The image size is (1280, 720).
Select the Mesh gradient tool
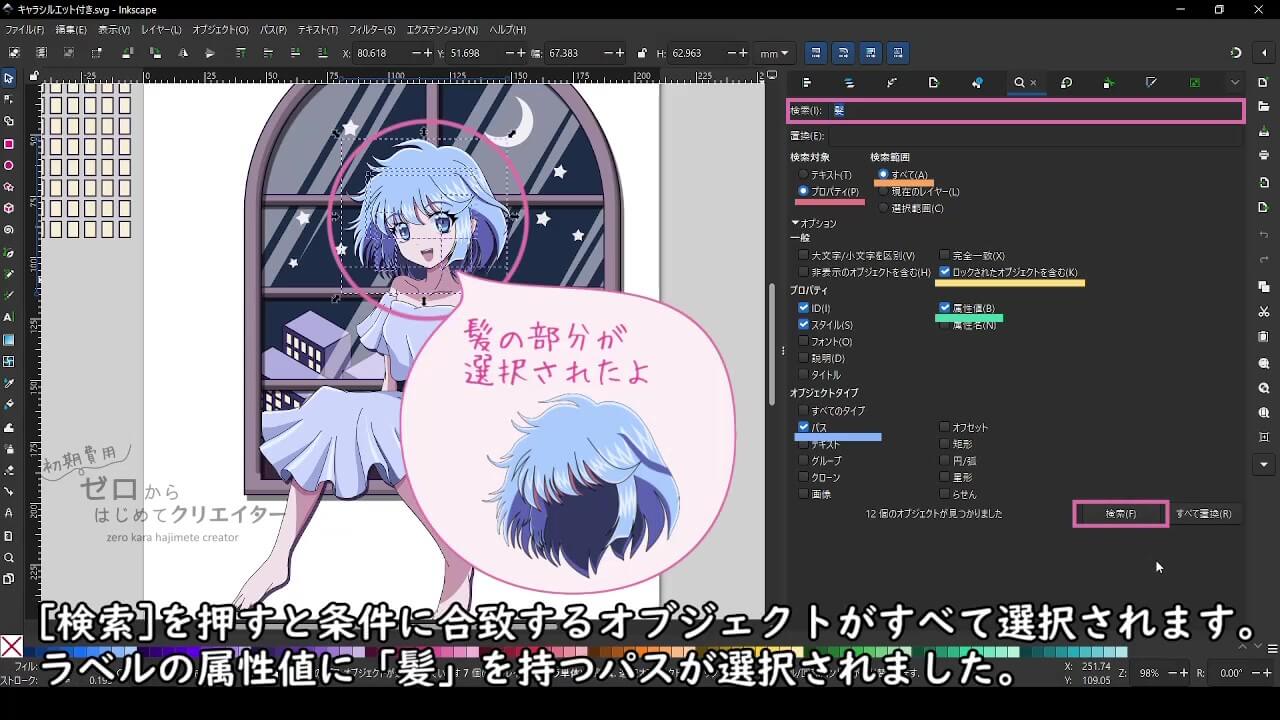click(9, 361)
